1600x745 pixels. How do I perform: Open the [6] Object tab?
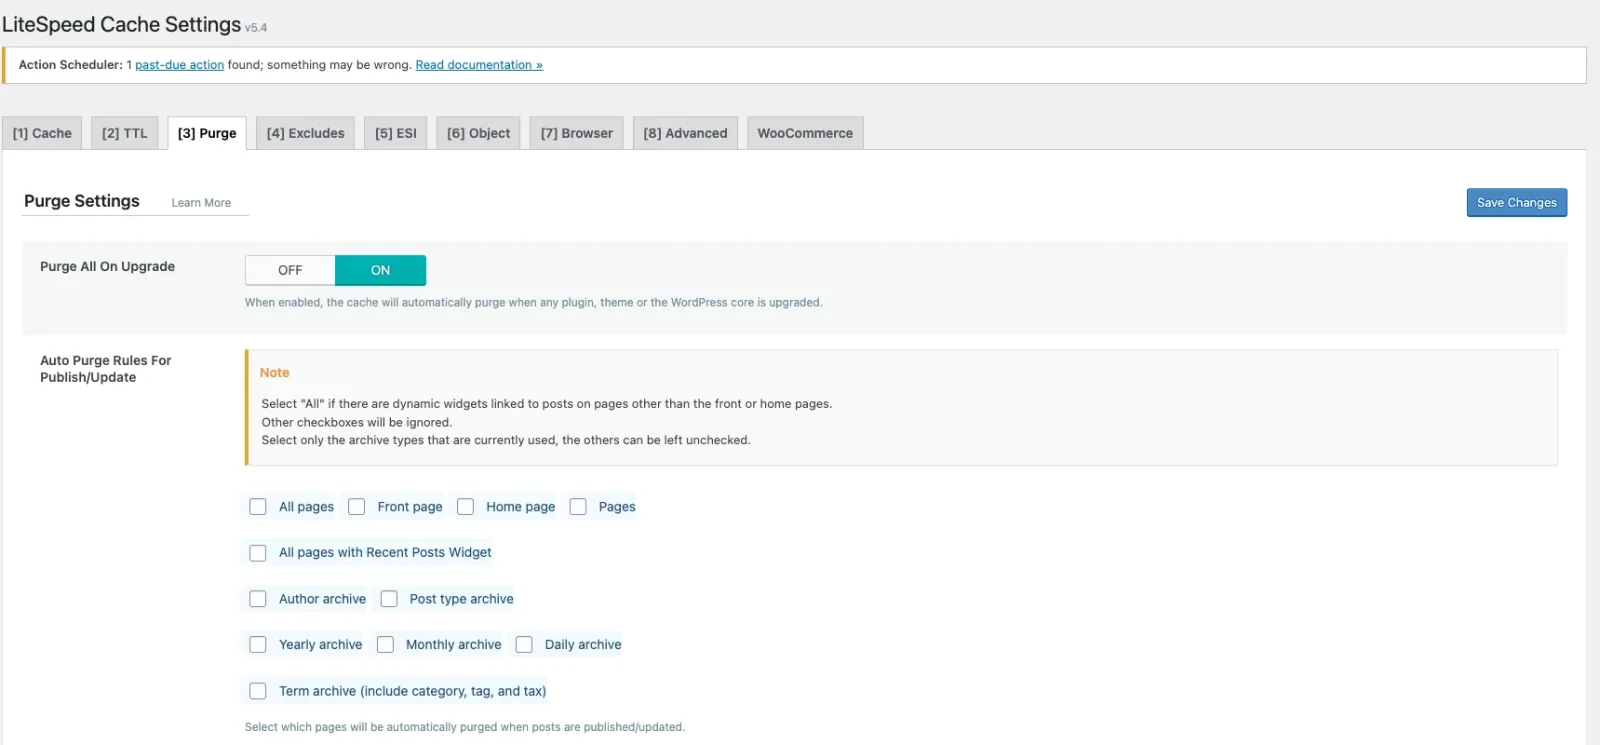[x=478, y=133]
